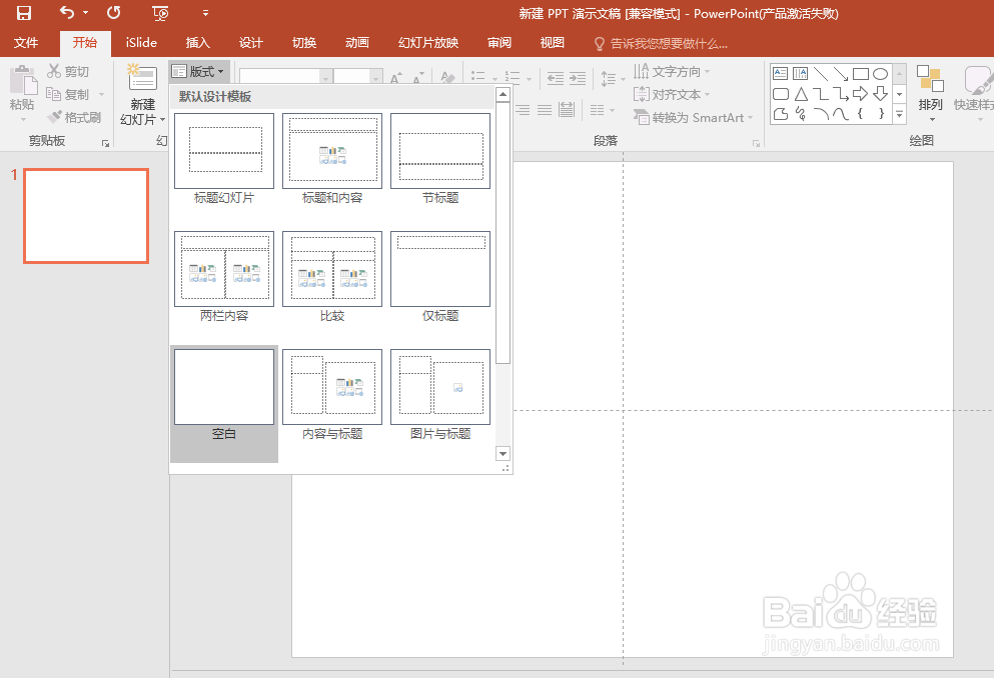
Task: Start slideshow from beginning icon
Action: pos(160,13)
